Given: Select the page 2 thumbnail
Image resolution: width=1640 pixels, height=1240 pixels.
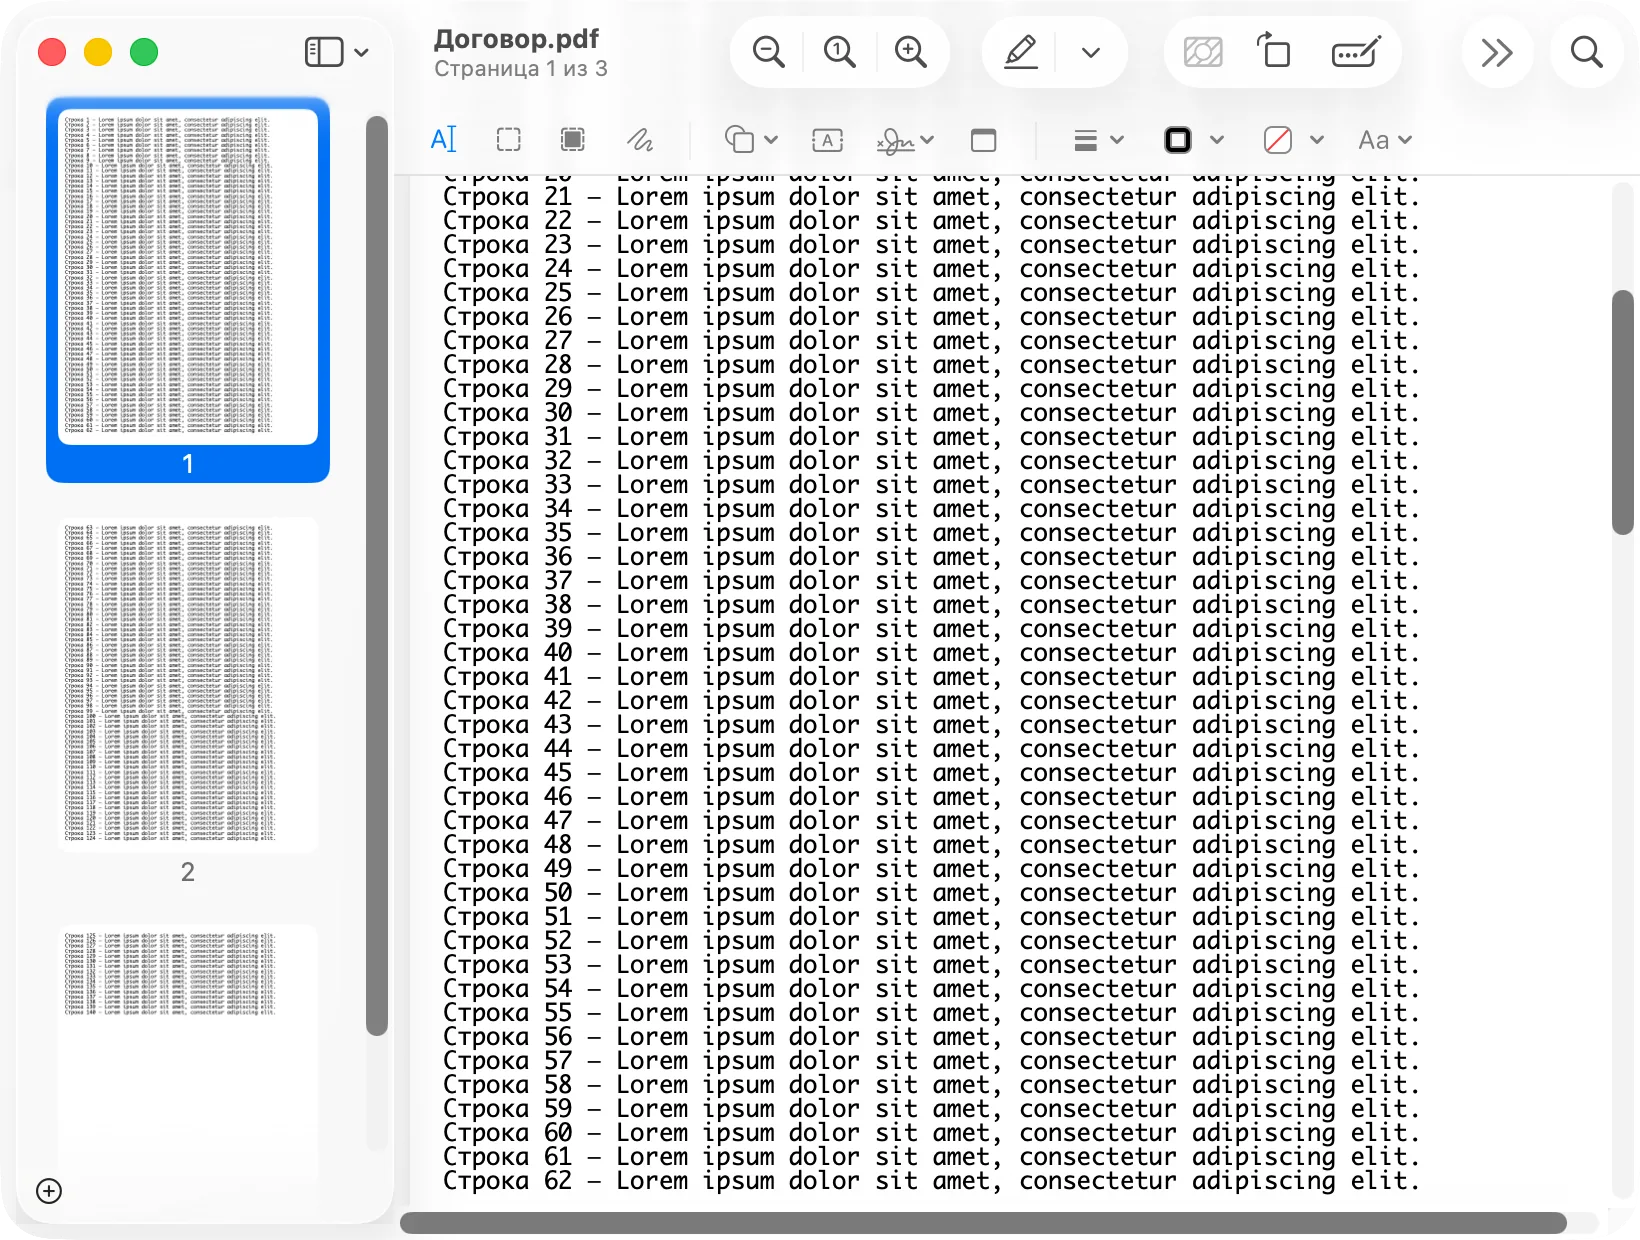Looking at the screenshot, I should [x=188, y=685].
